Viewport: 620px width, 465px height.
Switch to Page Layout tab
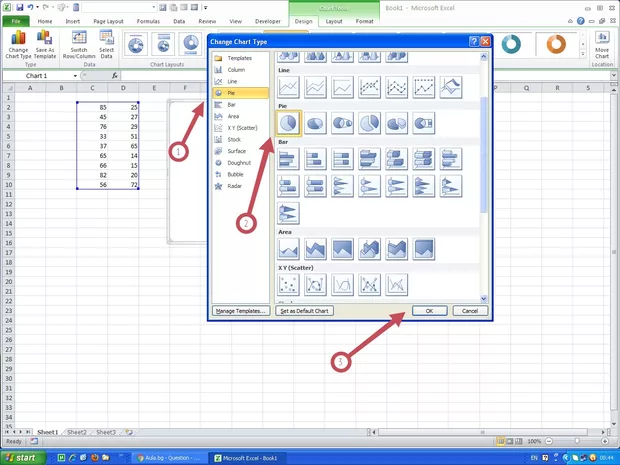[x=108, y=21]
